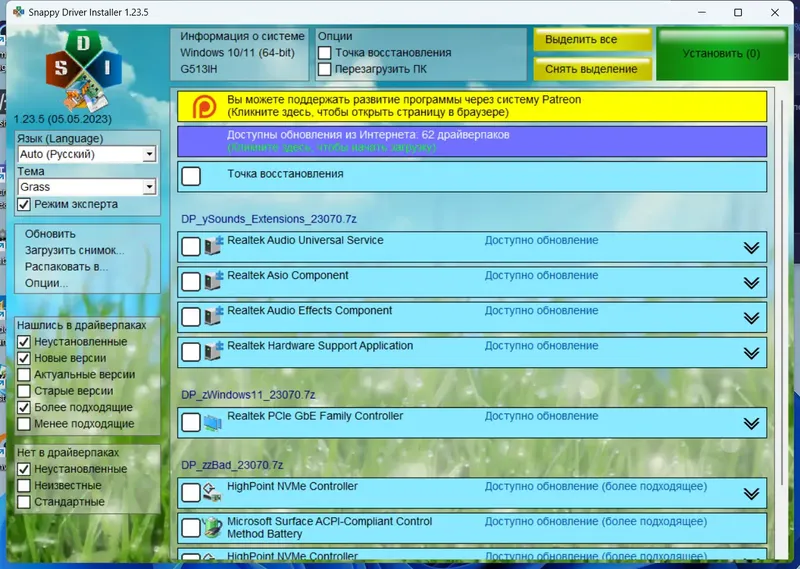Expand Realtek Hardware Support Application chevron
Viewport: 800px width, 569px height.
click(751, 354)
